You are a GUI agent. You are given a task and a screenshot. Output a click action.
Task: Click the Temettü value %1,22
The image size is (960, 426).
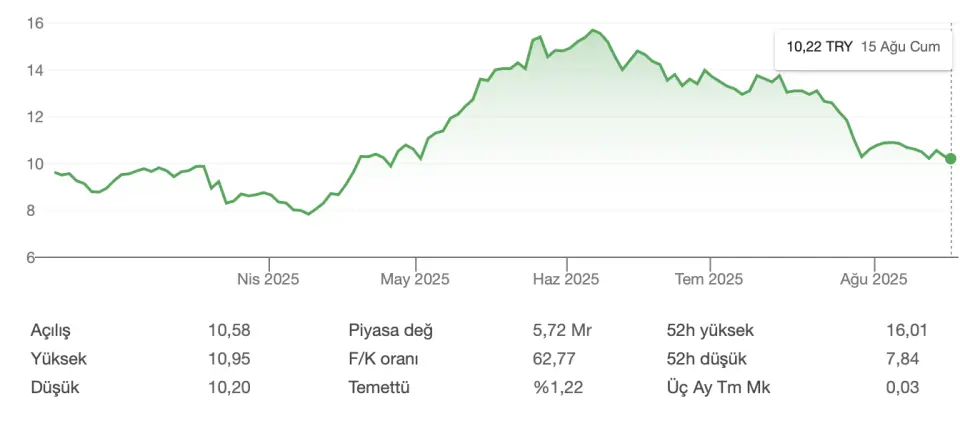pyautogui.click(x=558, y=387)
